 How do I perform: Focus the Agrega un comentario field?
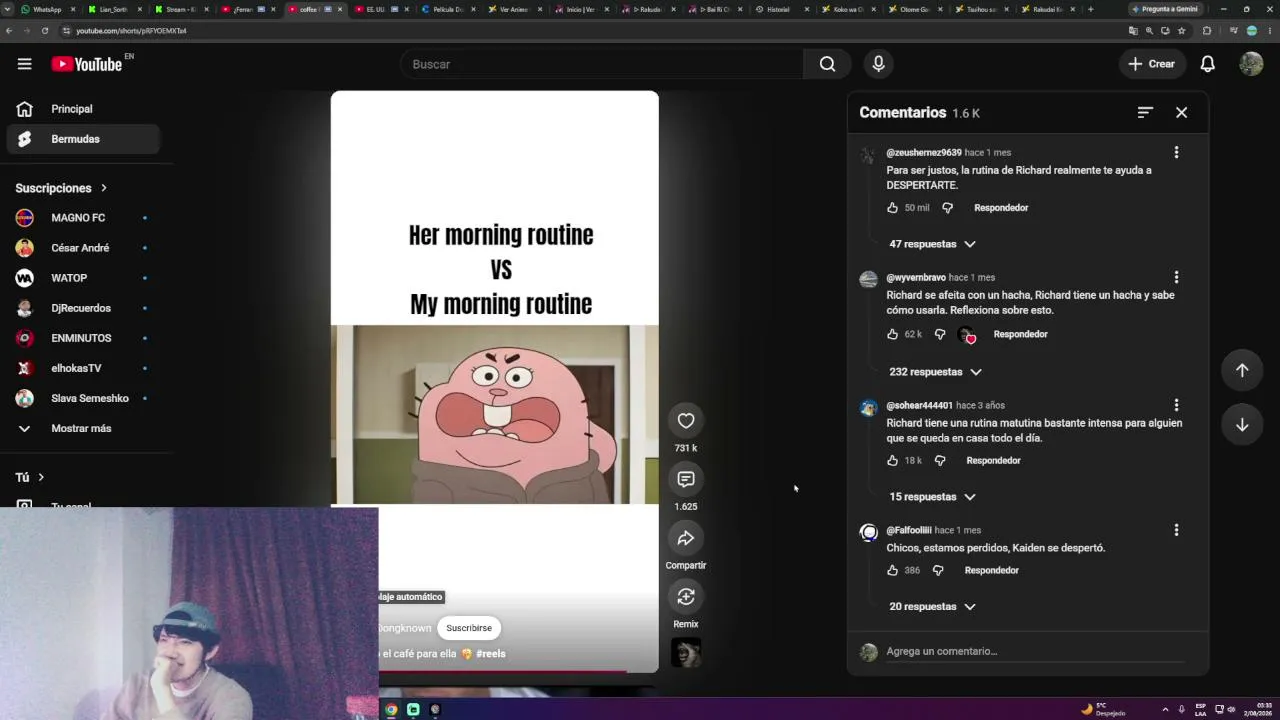click(x=1034, y=651)
